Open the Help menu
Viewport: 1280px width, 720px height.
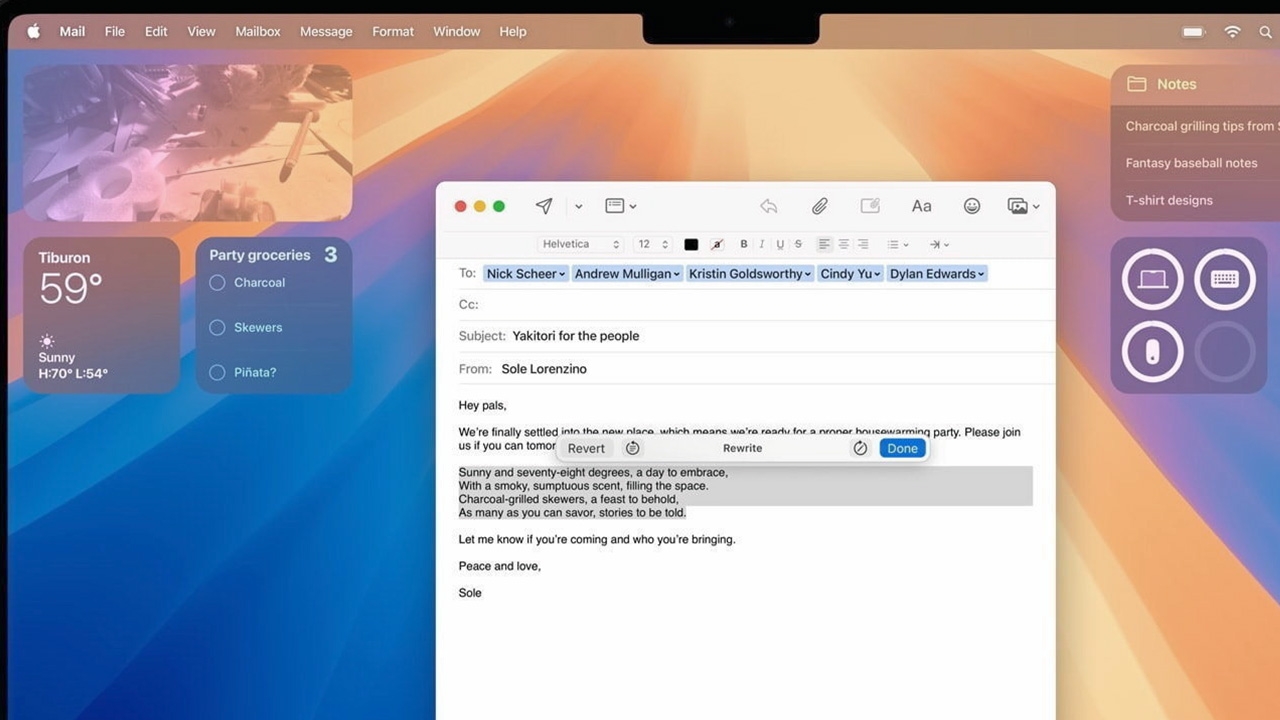[x=513, y=31]
